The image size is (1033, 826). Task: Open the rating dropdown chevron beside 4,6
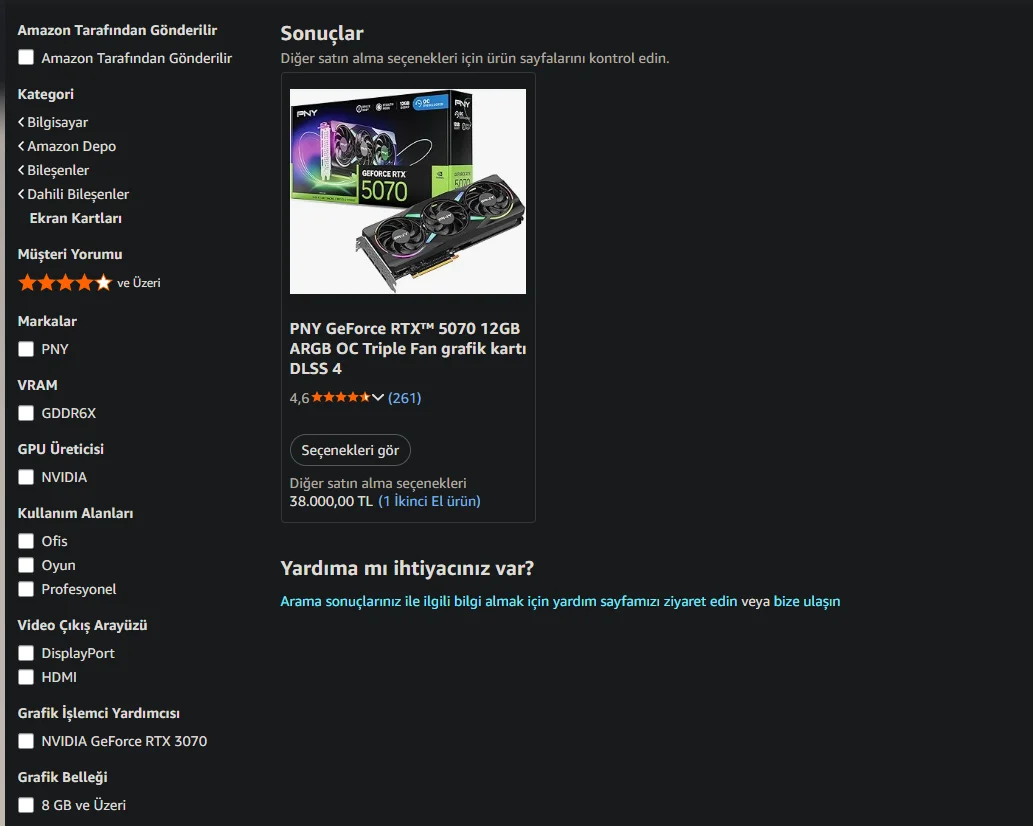click(377, 398)
